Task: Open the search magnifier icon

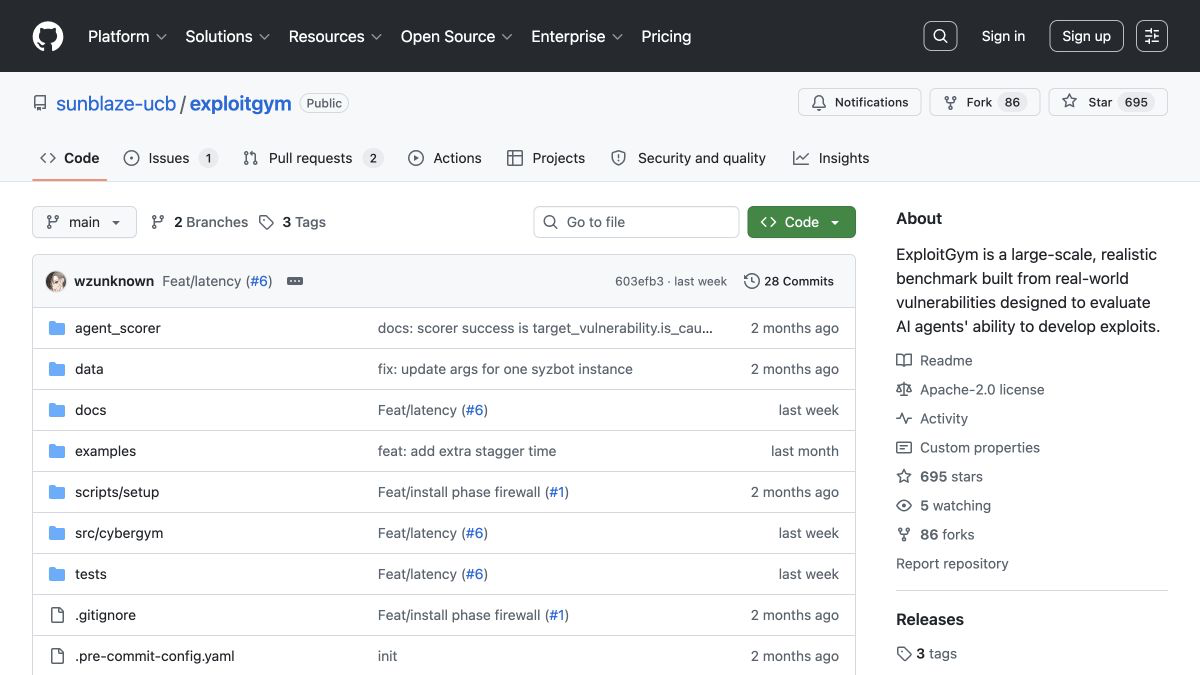Action: click(x=940, y=36)
